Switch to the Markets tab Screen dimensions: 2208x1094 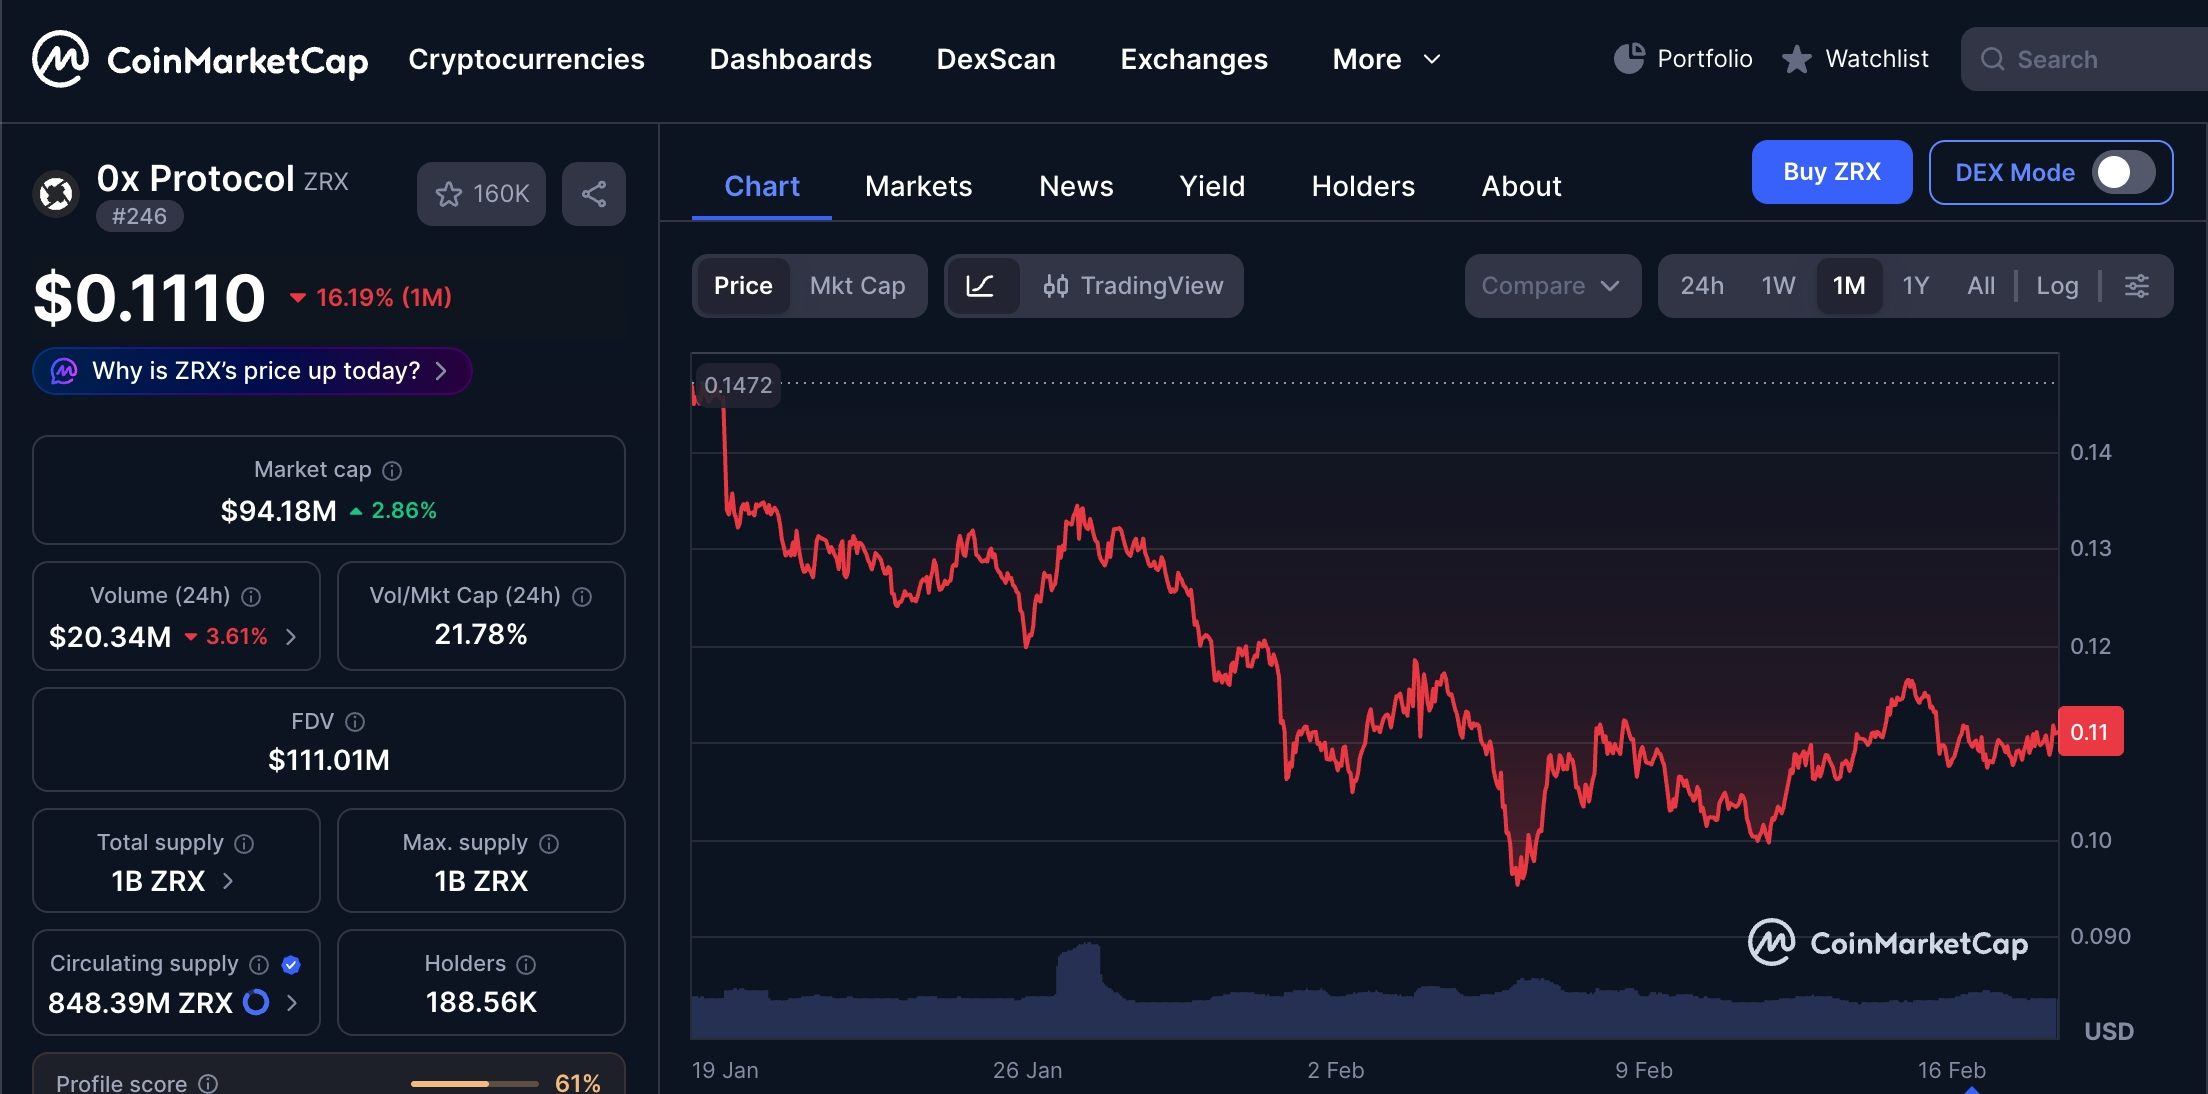click(918, 186)
